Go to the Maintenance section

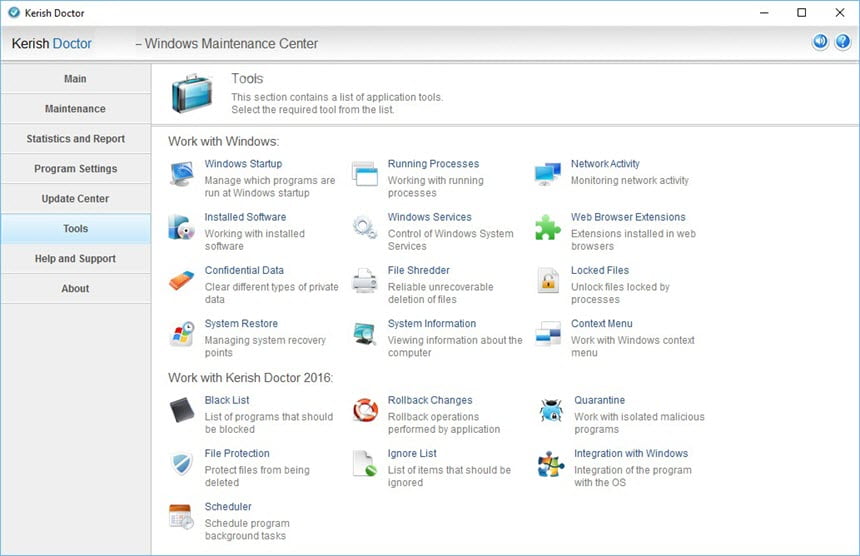coord(76,109)
